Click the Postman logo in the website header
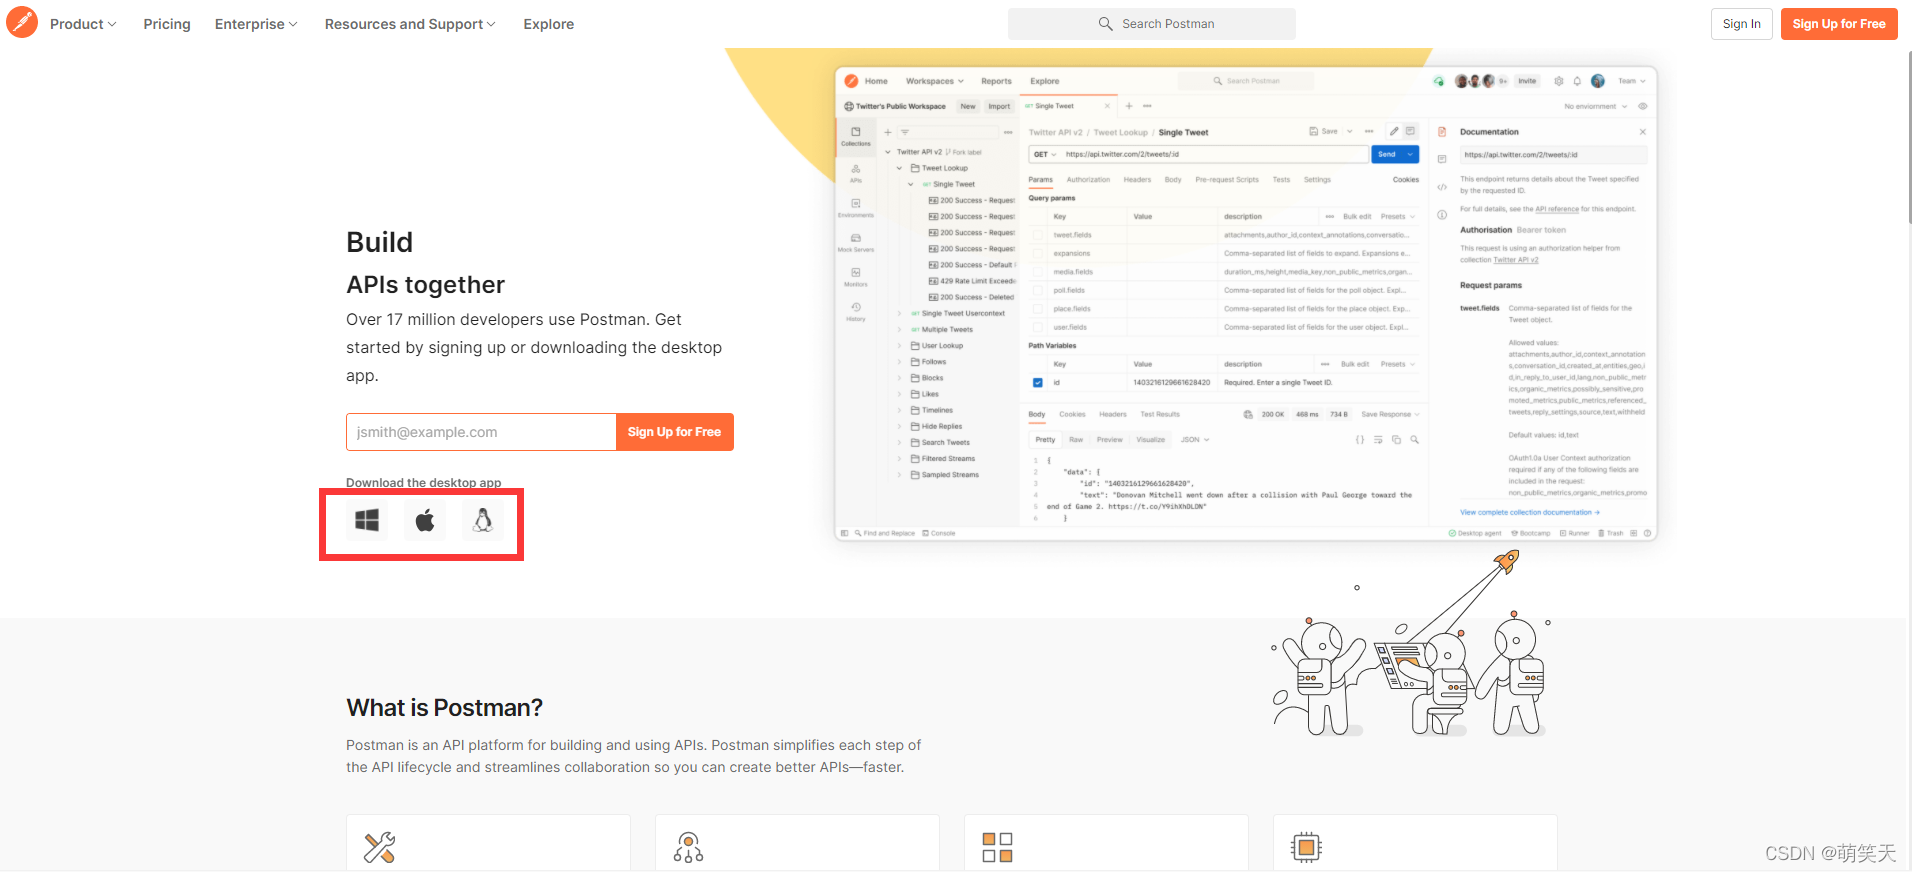Screen dimensions: 1912x872 pos(22,22)
